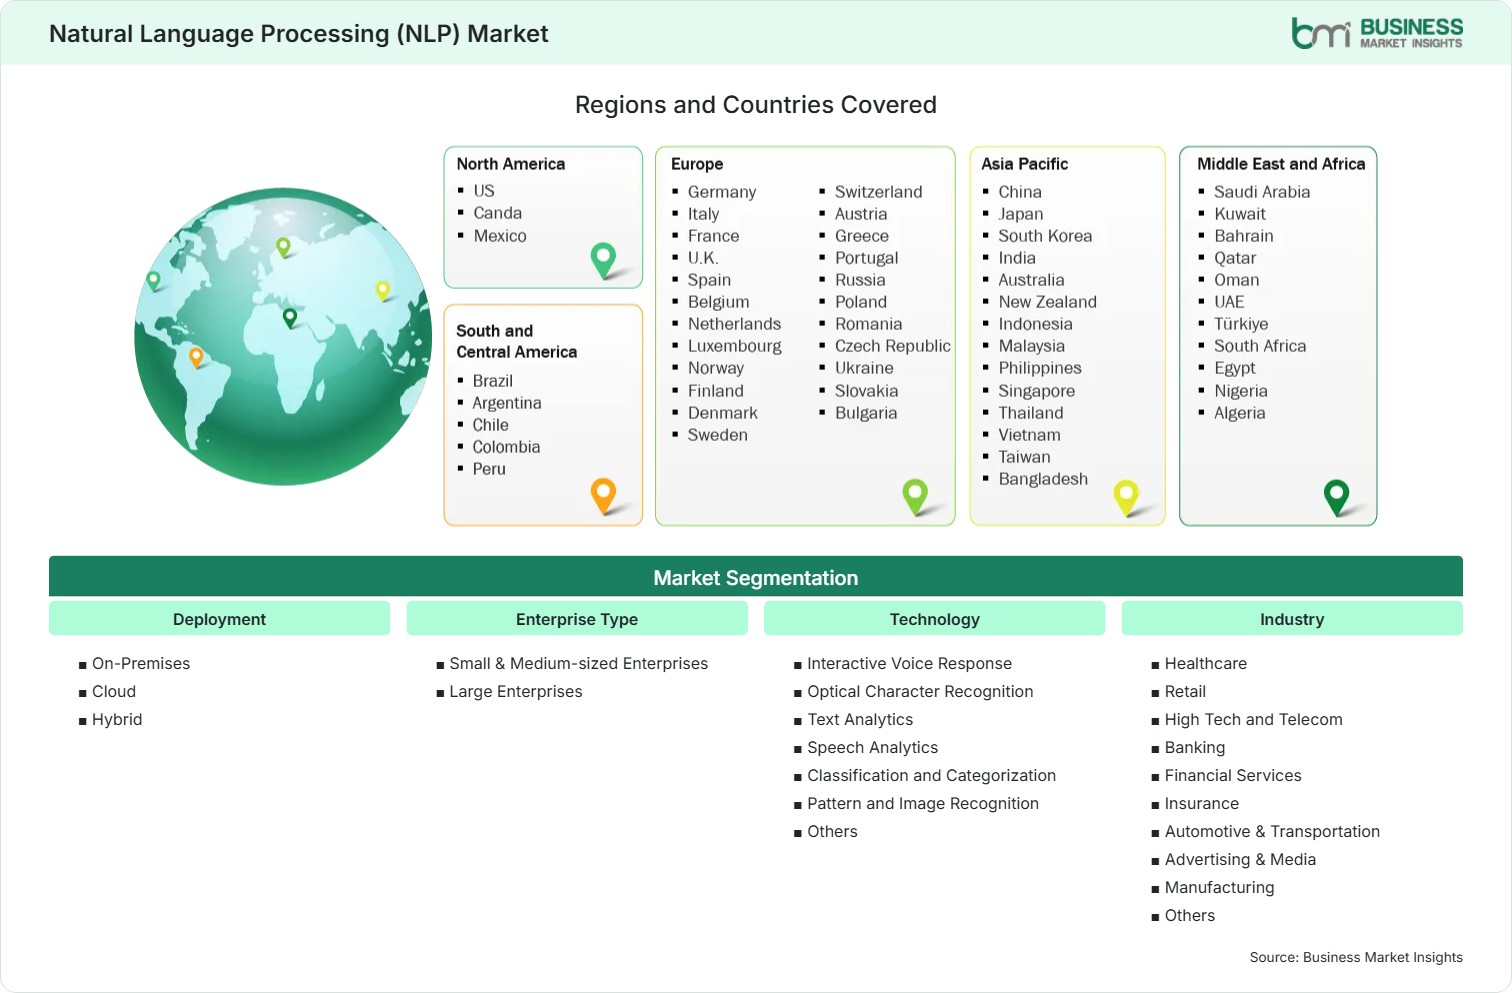The image size is (1512, 993).
Task: Click the Regions and Countries Covered title
Action: [x=756, y=105]
